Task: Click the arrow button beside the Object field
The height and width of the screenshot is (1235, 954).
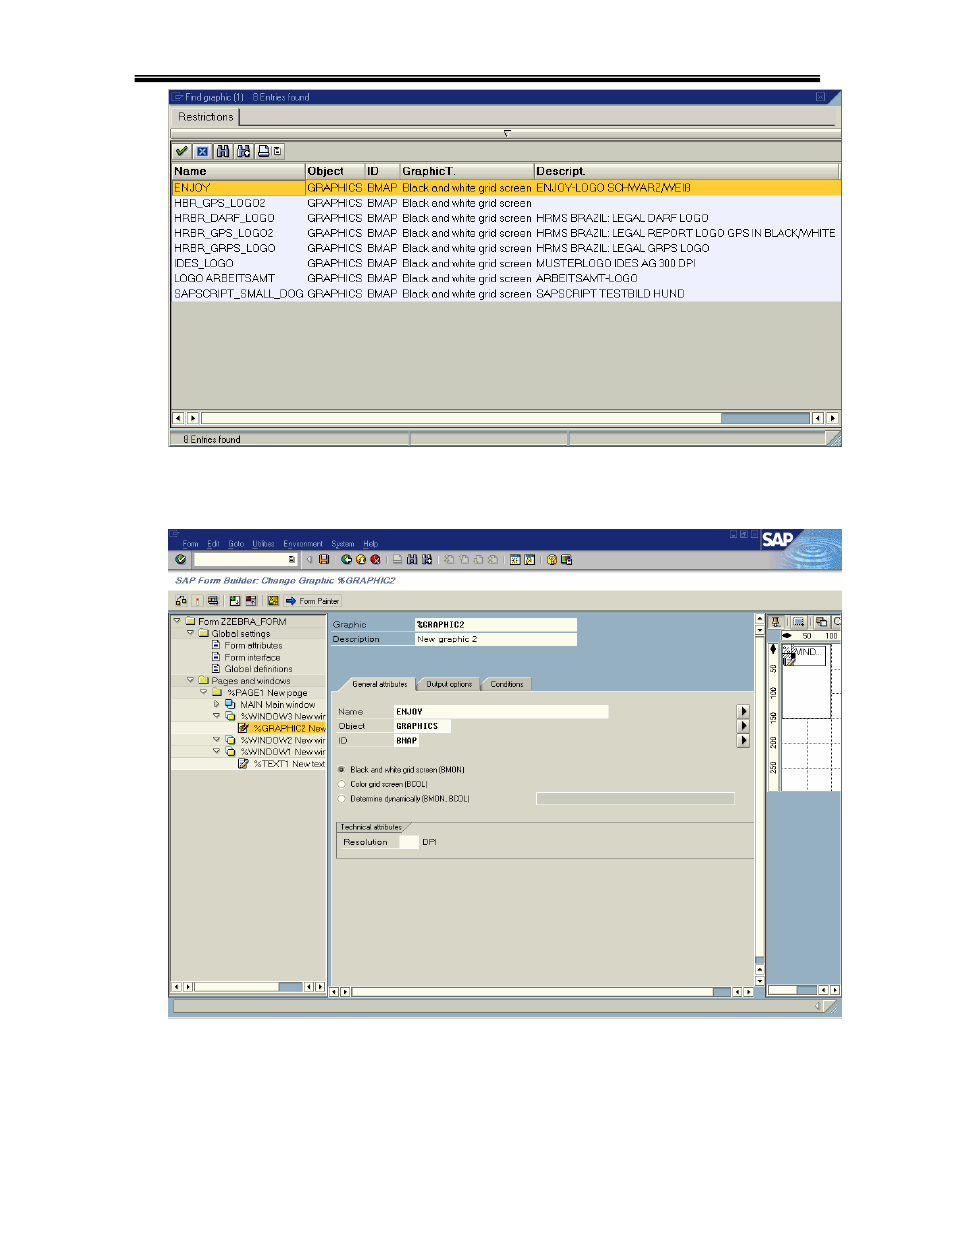Action: [743, 726]
